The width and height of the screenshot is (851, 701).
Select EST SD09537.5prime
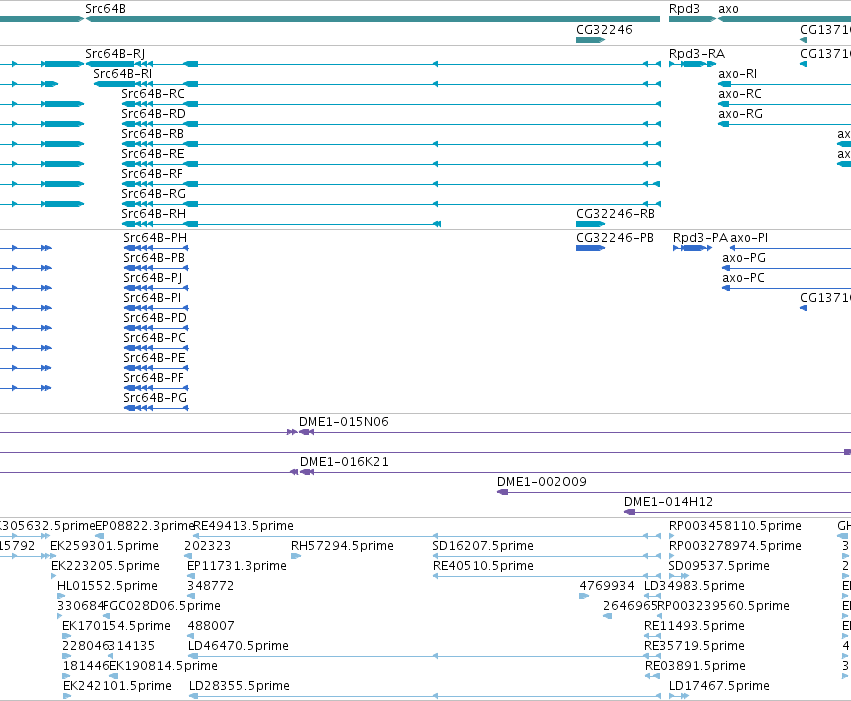(x=679, y=576)
